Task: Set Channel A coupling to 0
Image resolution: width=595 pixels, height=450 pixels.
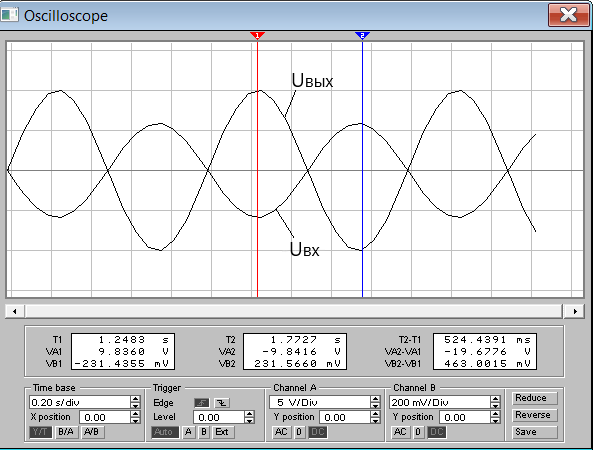Action: (x=299, y=432)
